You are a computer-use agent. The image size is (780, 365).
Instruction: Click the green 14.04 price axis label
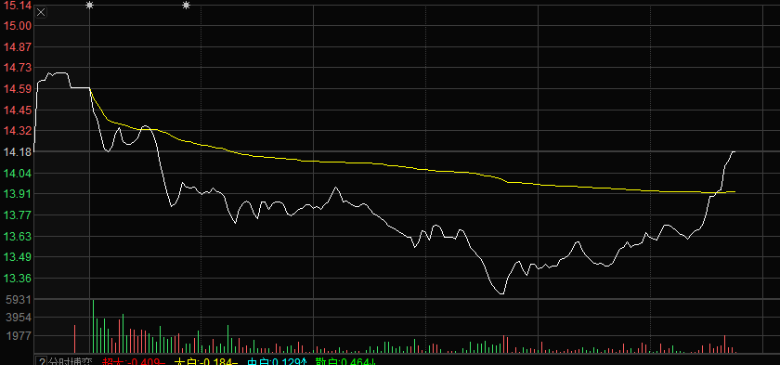tap(17, 174)
